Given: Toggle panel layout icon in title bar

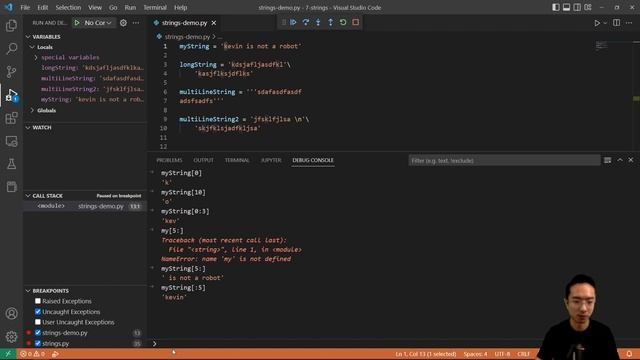Looking at the screenshot, I should [x=567, y=7].
